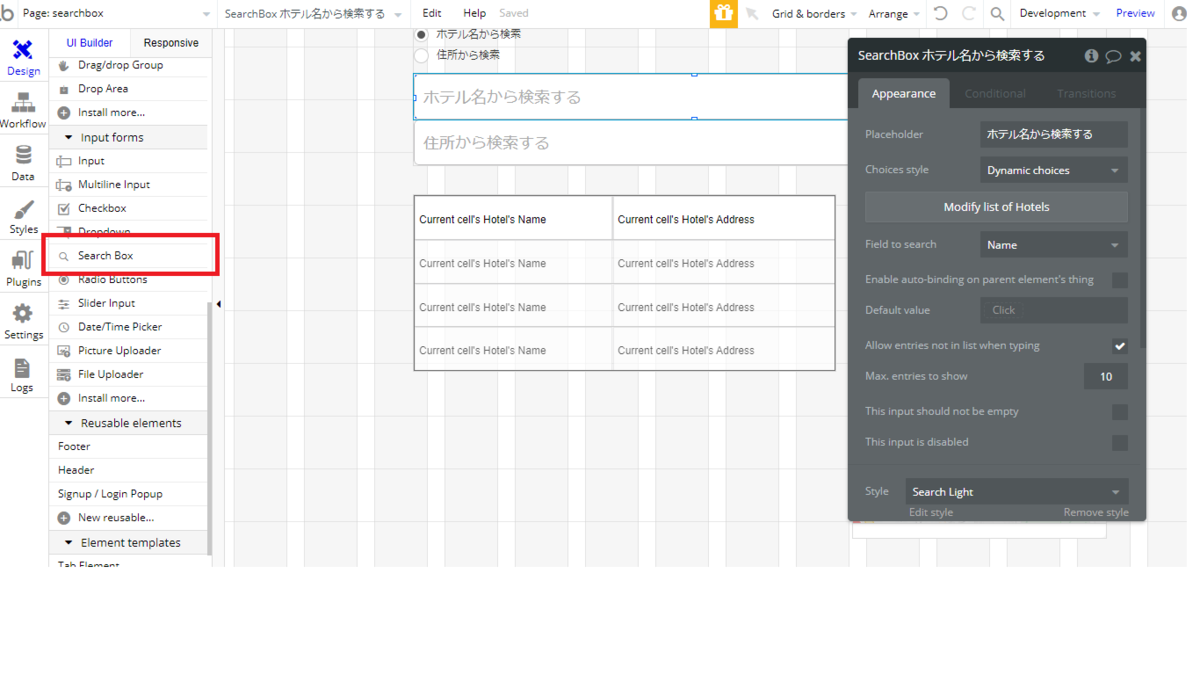Open the Edit menu
The image size is (1200, 675).
pos(431,14)
